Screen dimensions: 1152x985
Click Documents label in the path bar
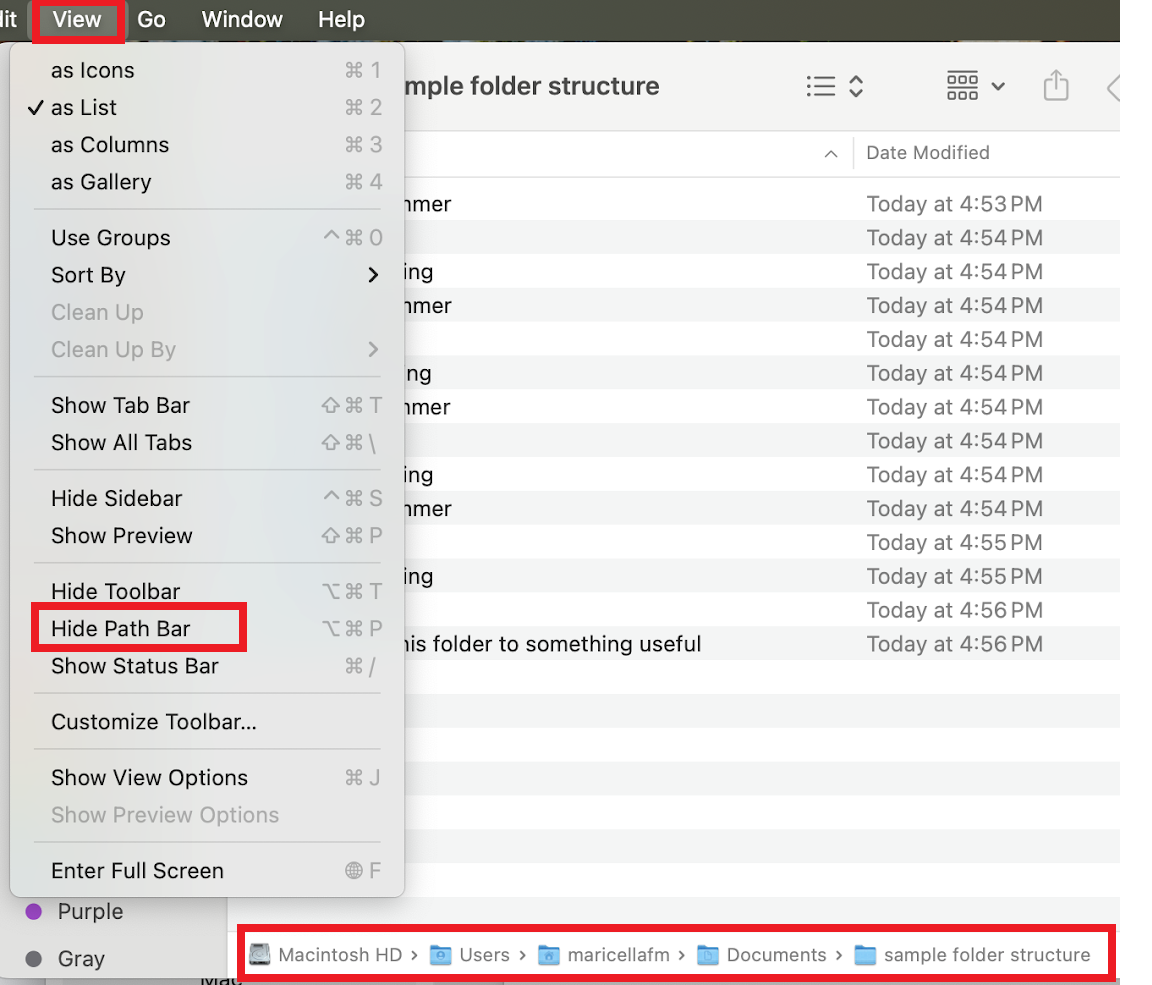point(777,955)
